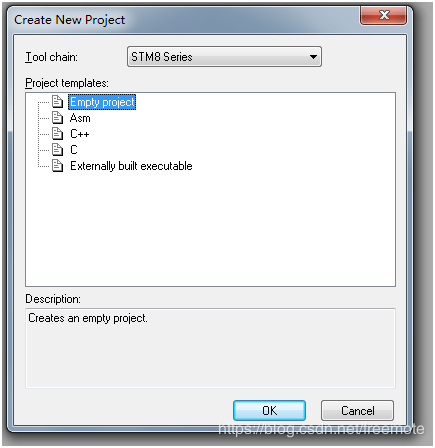Pick the C project template label

point(74,150)
